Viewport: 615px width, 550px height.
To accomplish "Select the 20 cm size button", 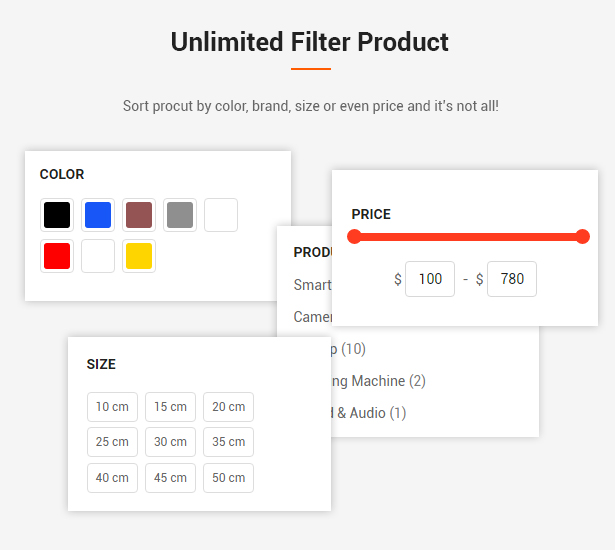I will coord(228,407).
